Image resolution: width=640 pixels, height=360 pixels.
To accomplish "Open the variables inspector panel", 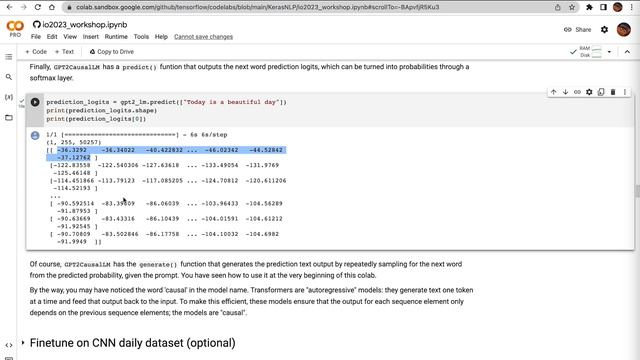I will 9,97.
